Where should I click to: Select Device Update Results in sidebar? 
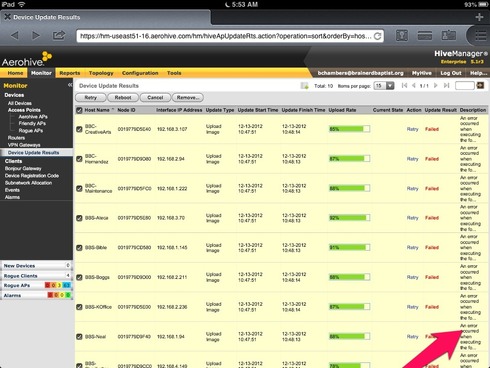pos(36,153)
